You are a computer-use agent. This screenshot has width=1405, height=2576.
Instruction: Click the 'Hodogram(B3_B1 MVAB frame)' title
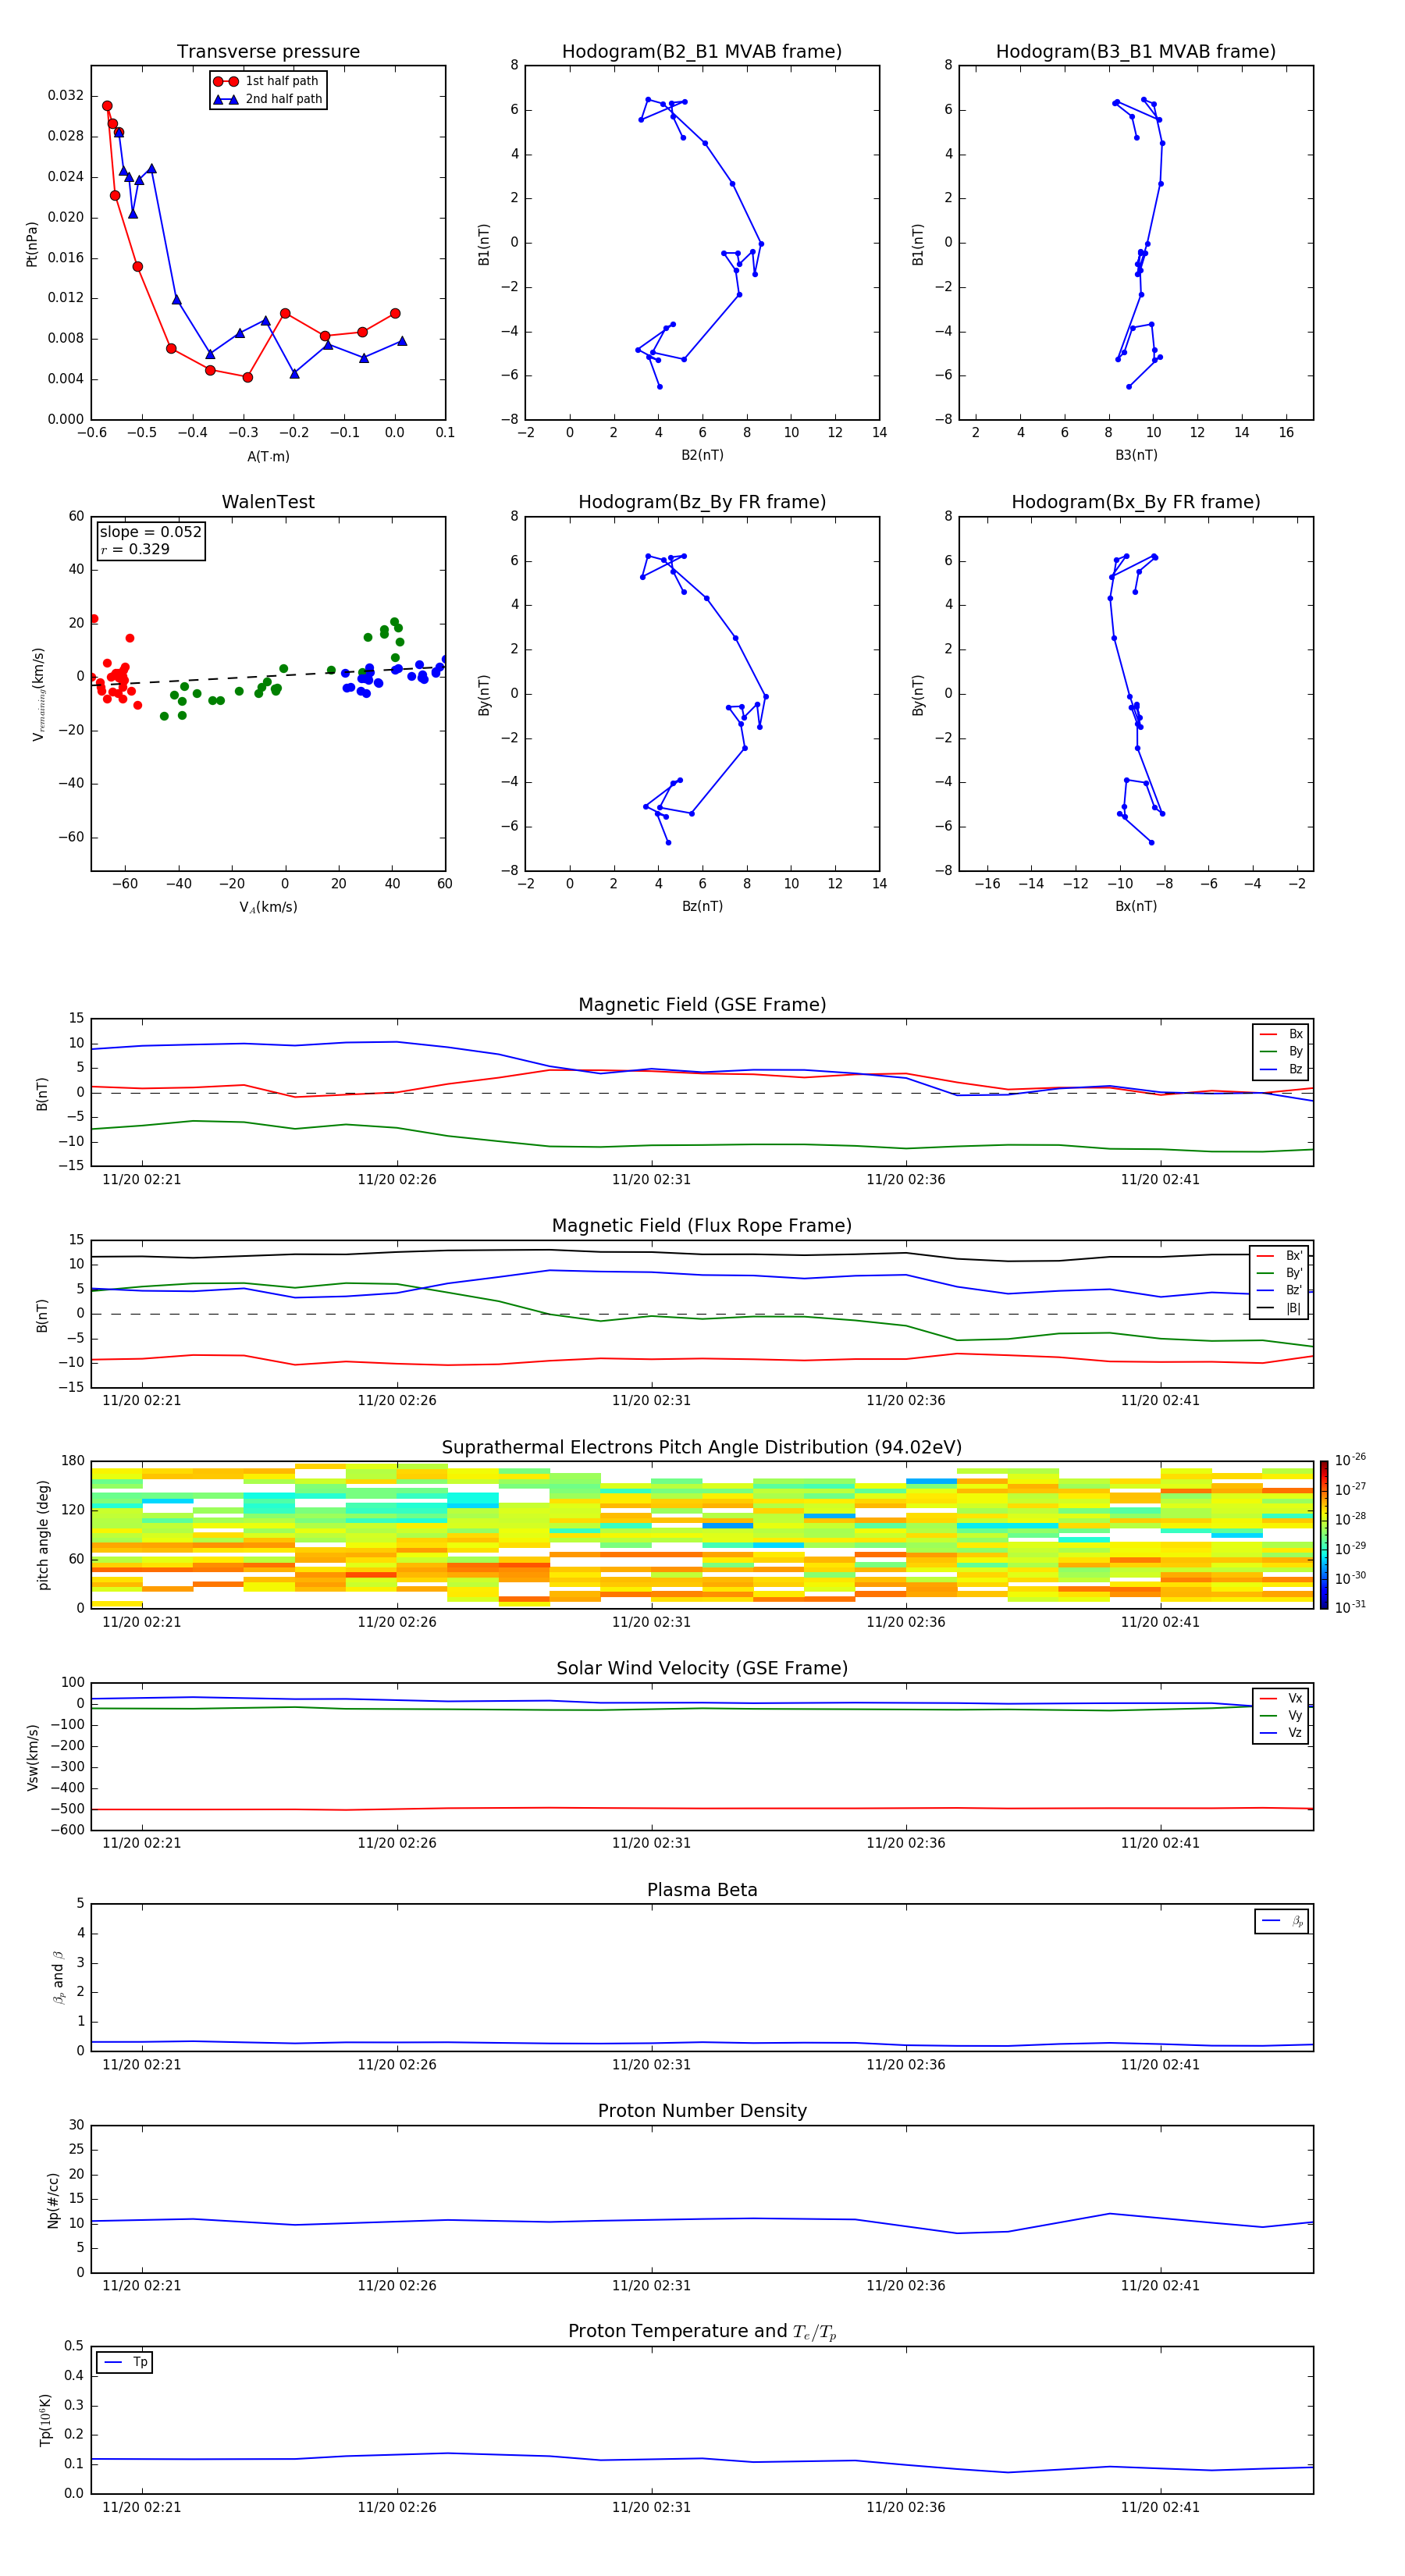pyautogui.click(x=1136, y=52)
